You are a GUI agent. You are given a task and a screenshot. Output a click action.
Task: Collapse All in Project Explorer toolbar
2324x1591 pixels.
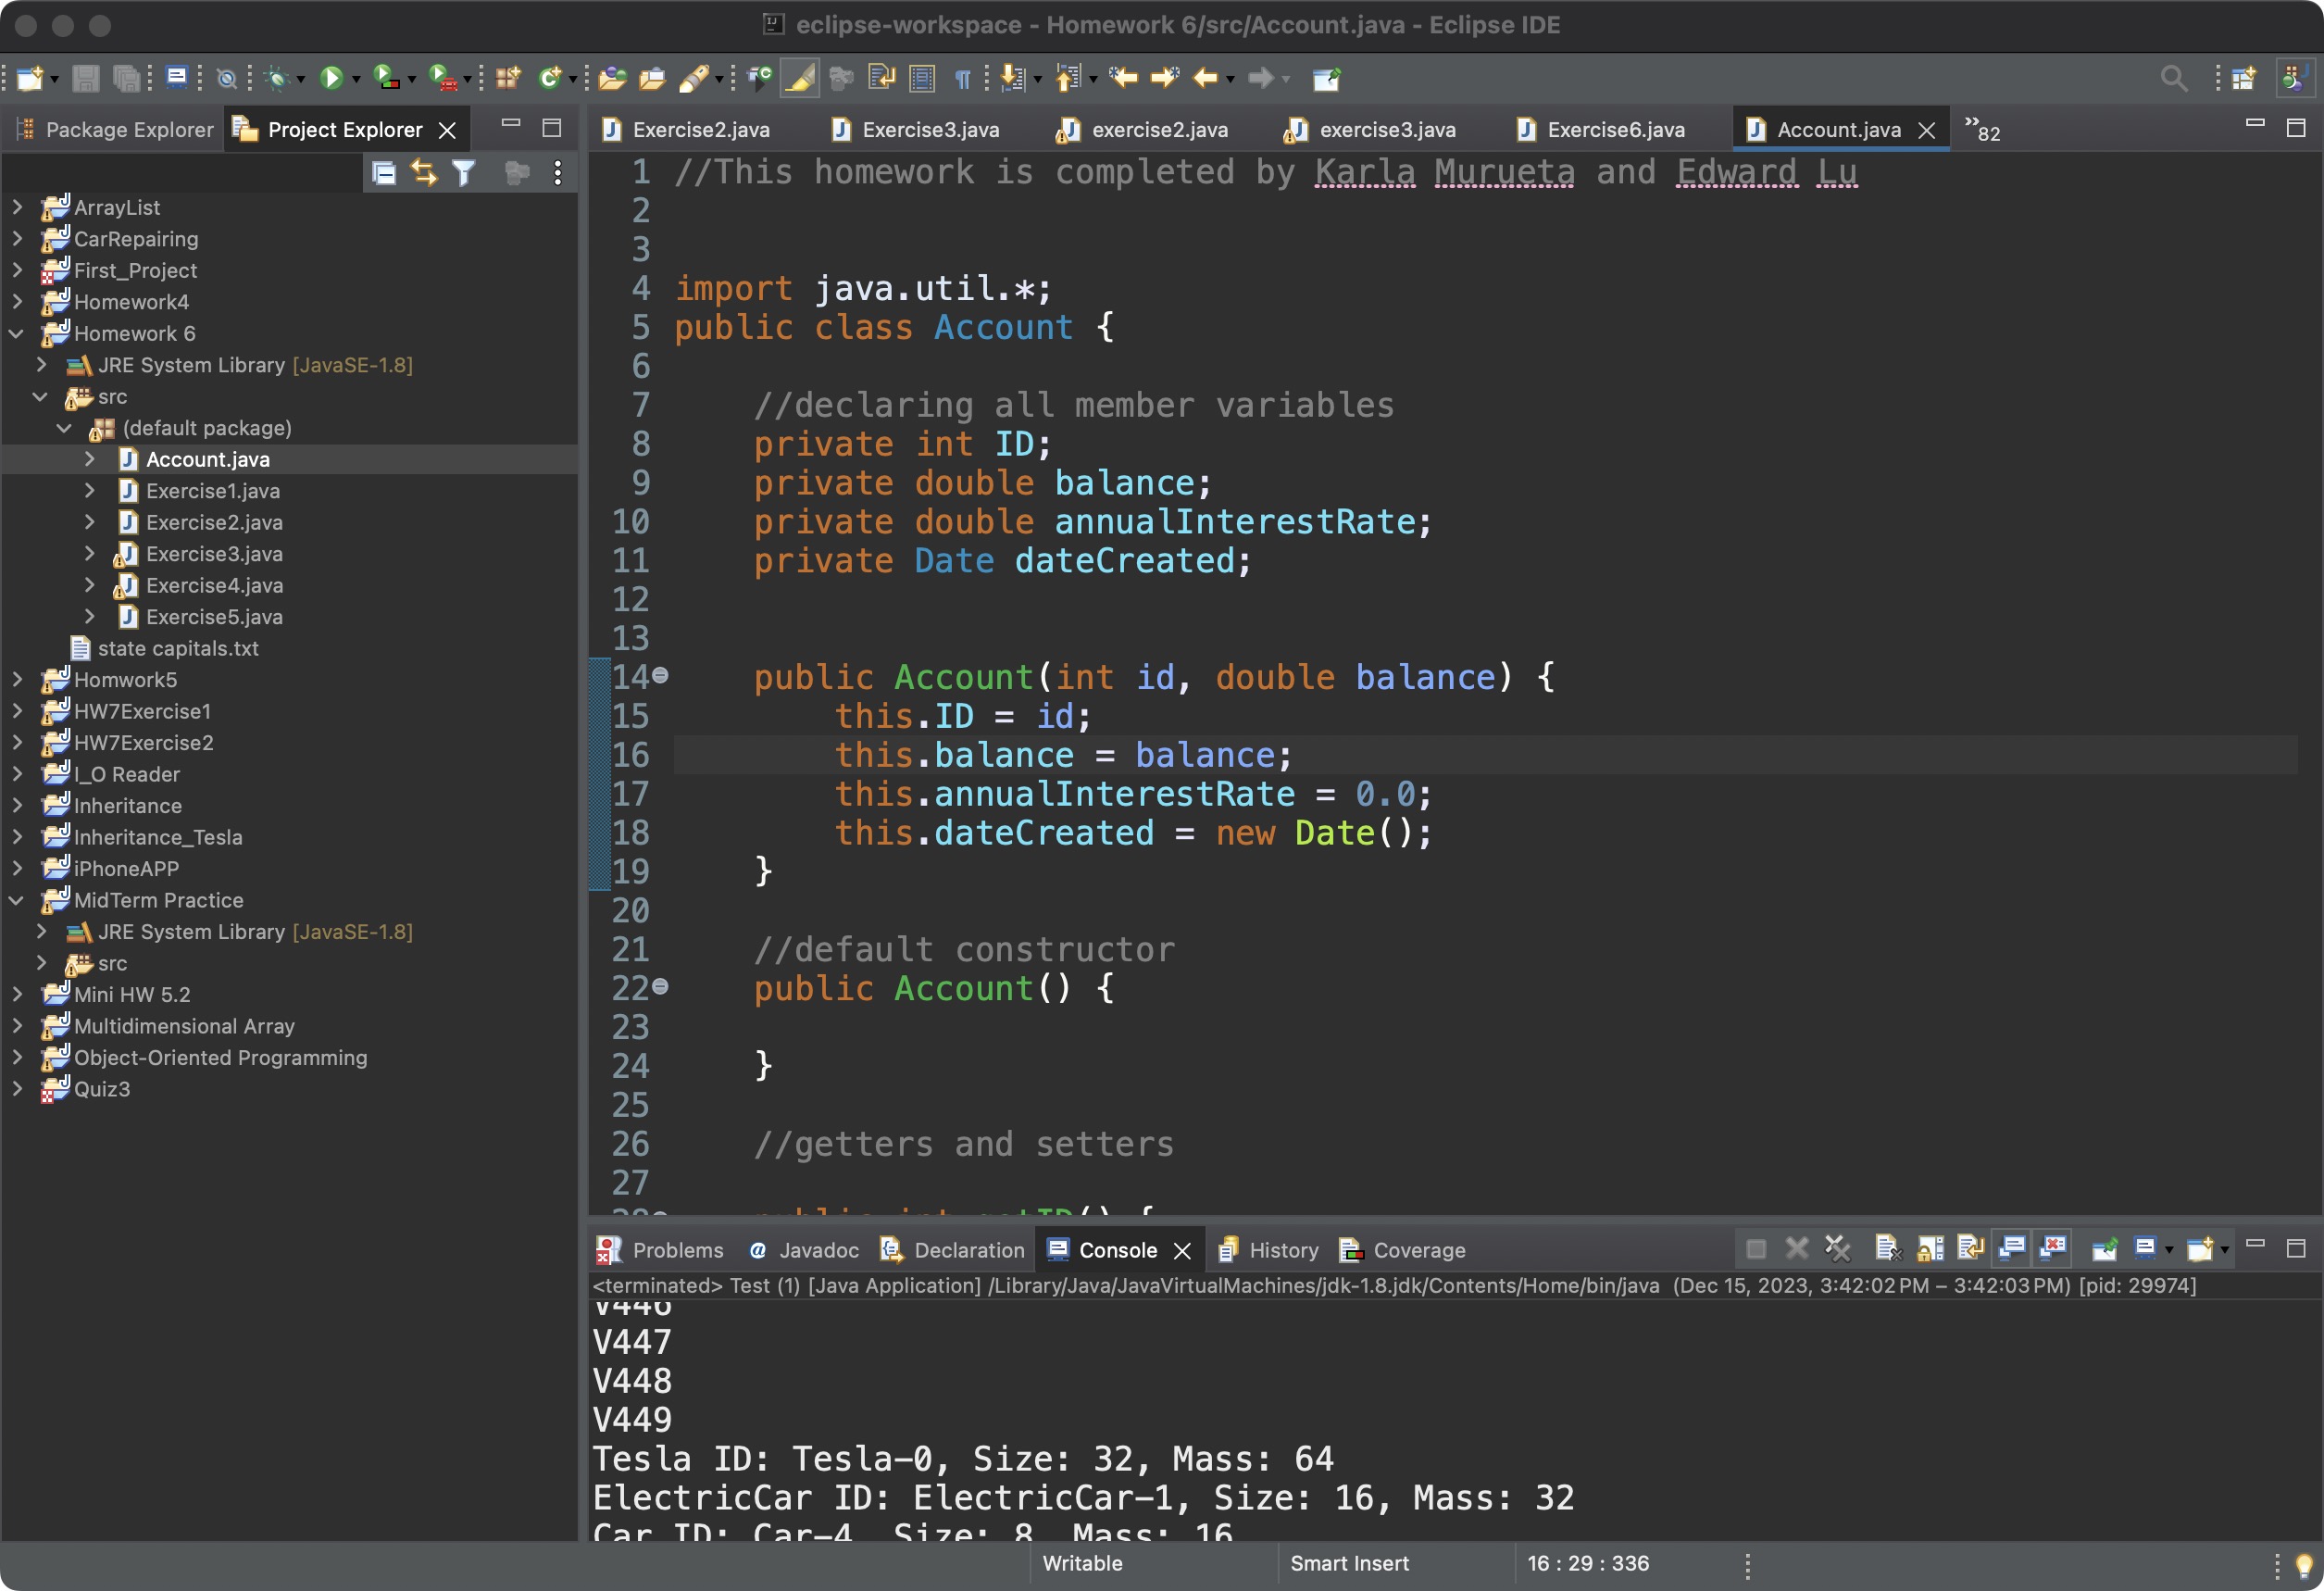384,173
